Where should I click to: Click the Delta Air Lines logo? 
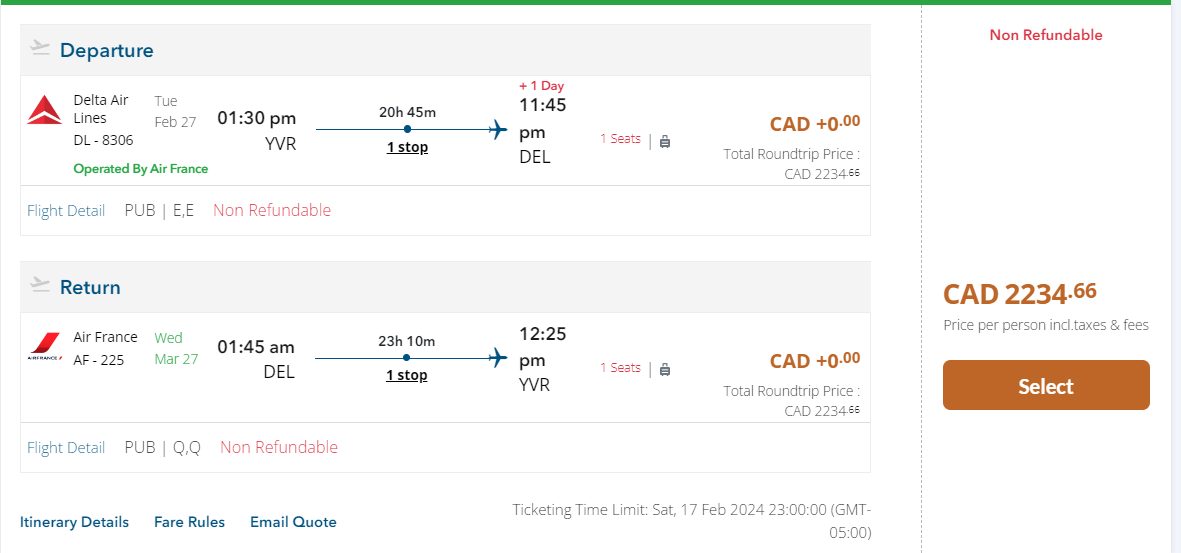click(x=44, y=110)
